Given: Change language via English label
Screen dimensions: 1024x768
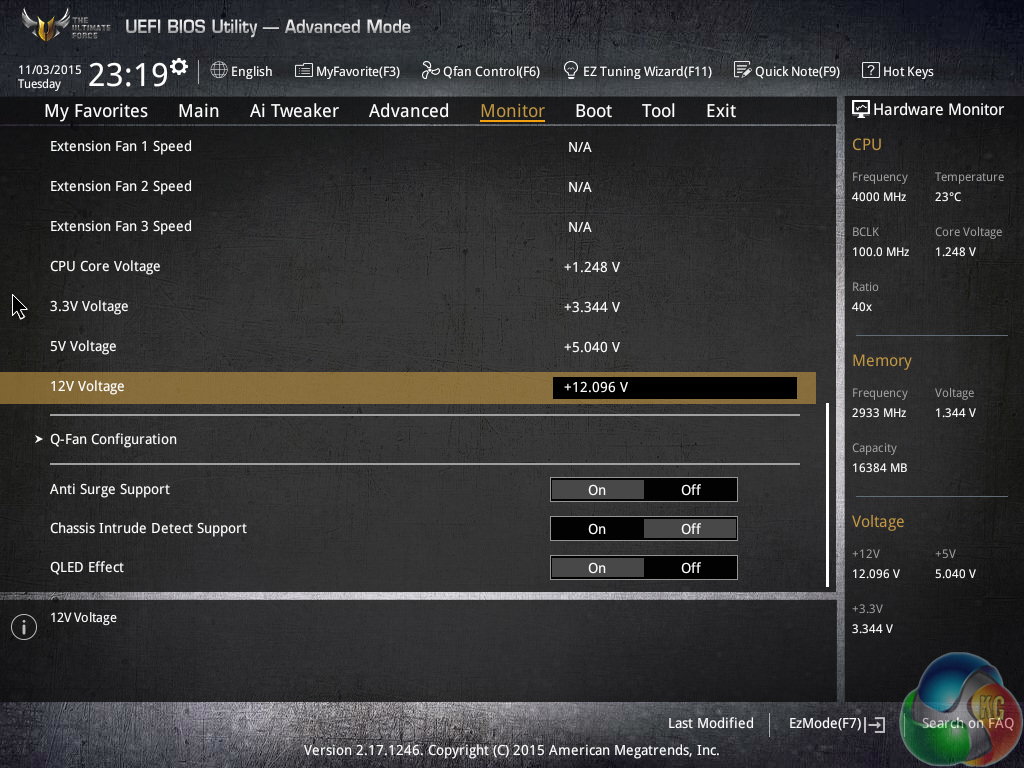Looking at the screenshot, I should coord(251,71).
